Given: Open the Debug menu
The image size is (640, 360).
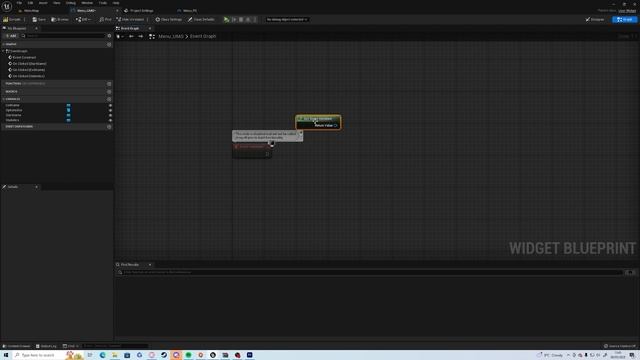Looking at the screenshot, I should (x=71, y=3).
